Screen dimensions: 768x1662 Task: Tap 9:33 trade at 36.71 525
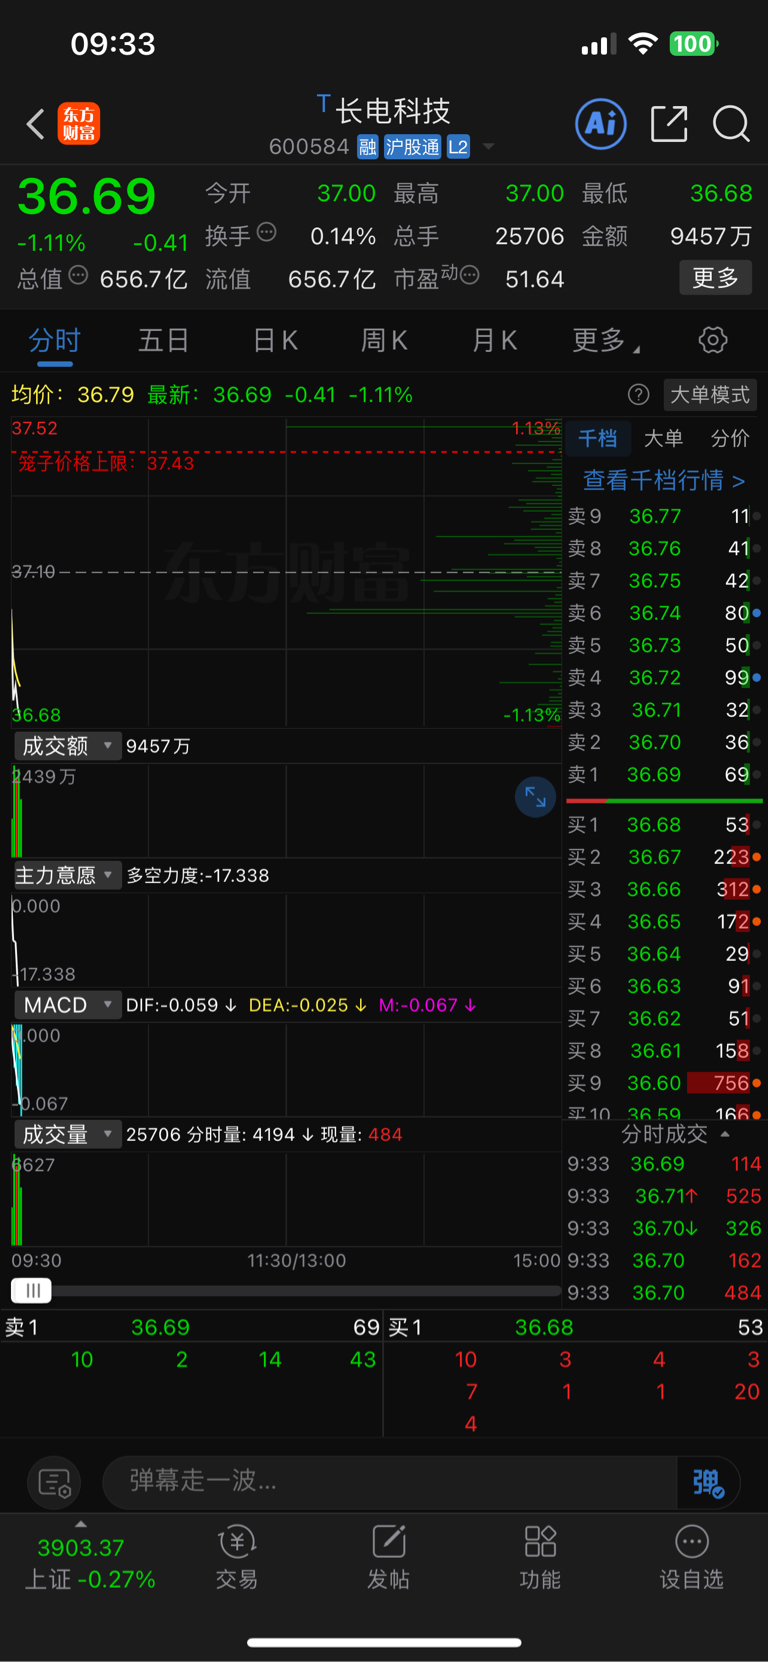click(664, 1196)
